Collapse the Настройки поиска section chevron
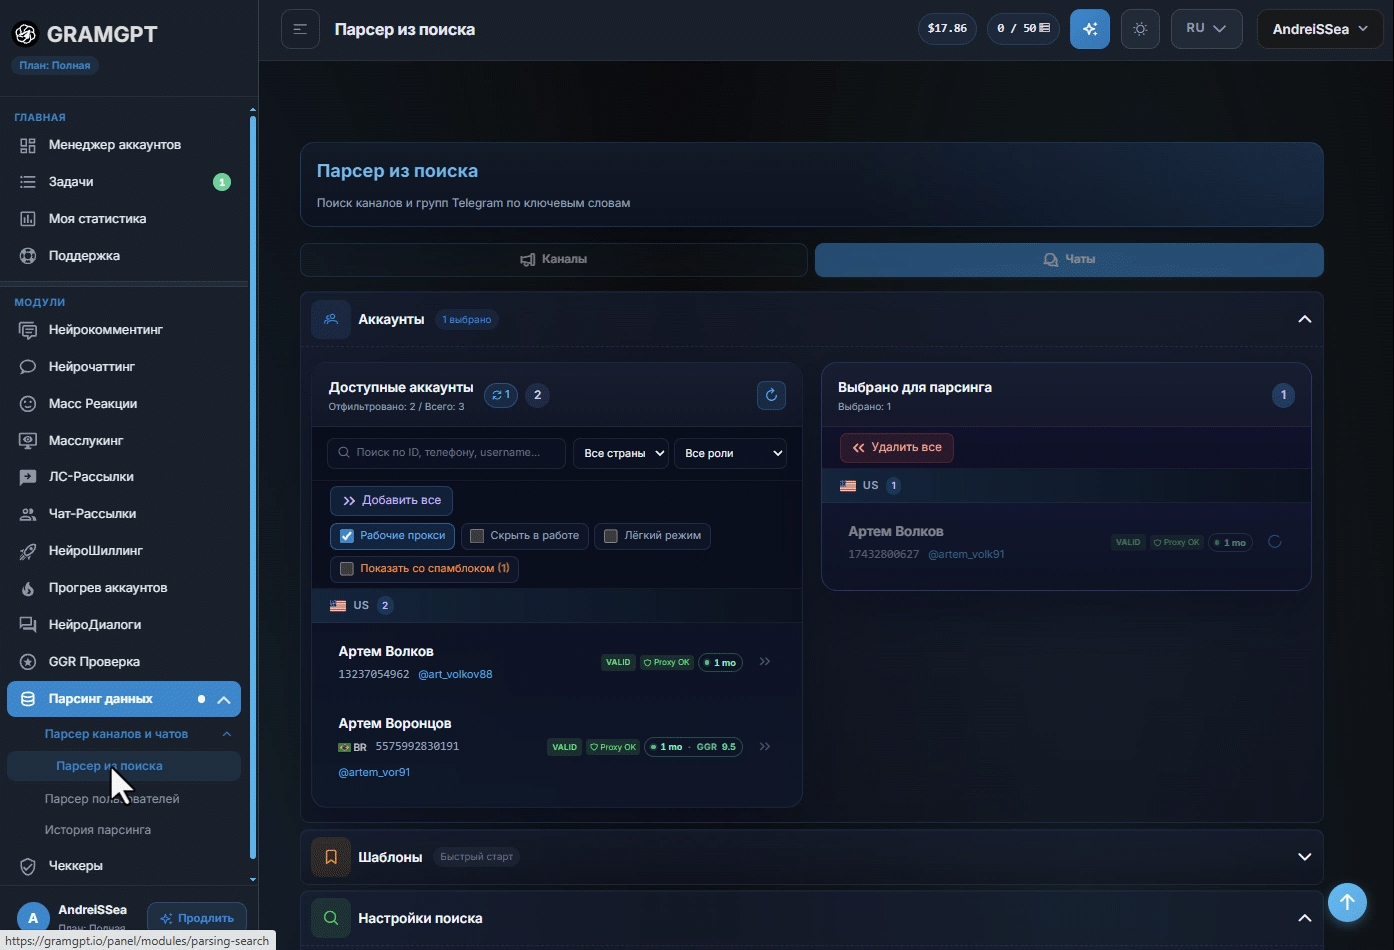 coord(1304,918)
